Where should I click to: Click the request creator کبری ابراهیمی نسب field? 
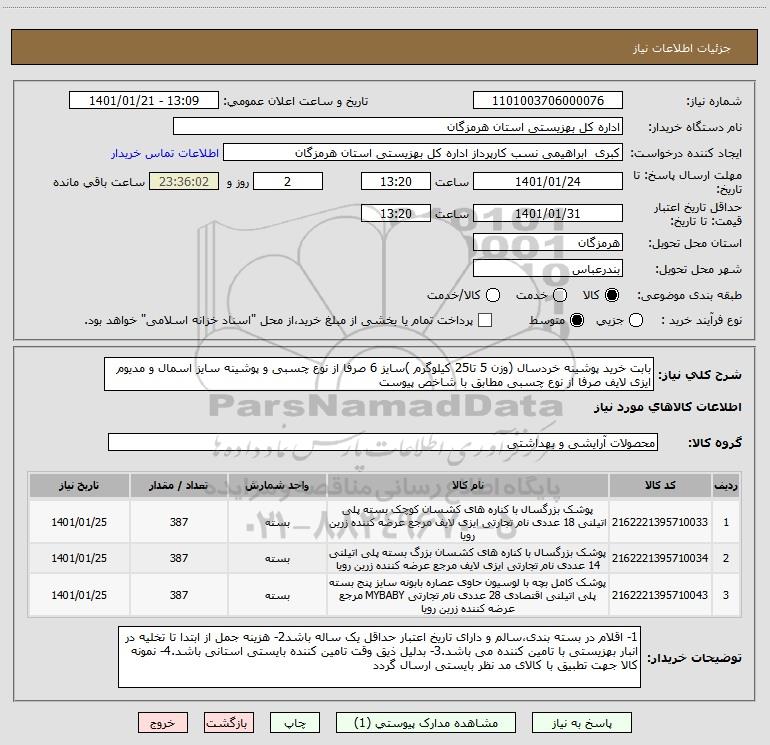tap(423, 153)
